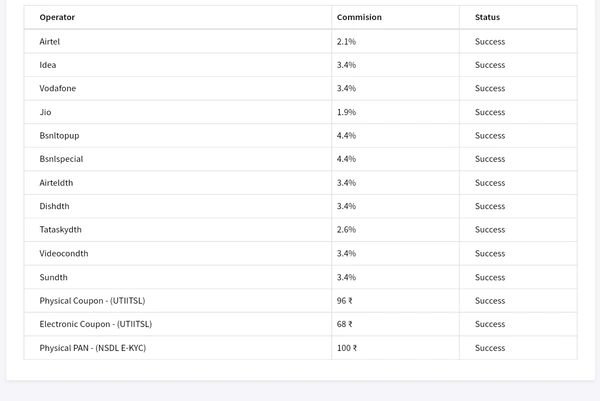Click the 4.4% commission for Bsnltopup

[x=346, y=136]
